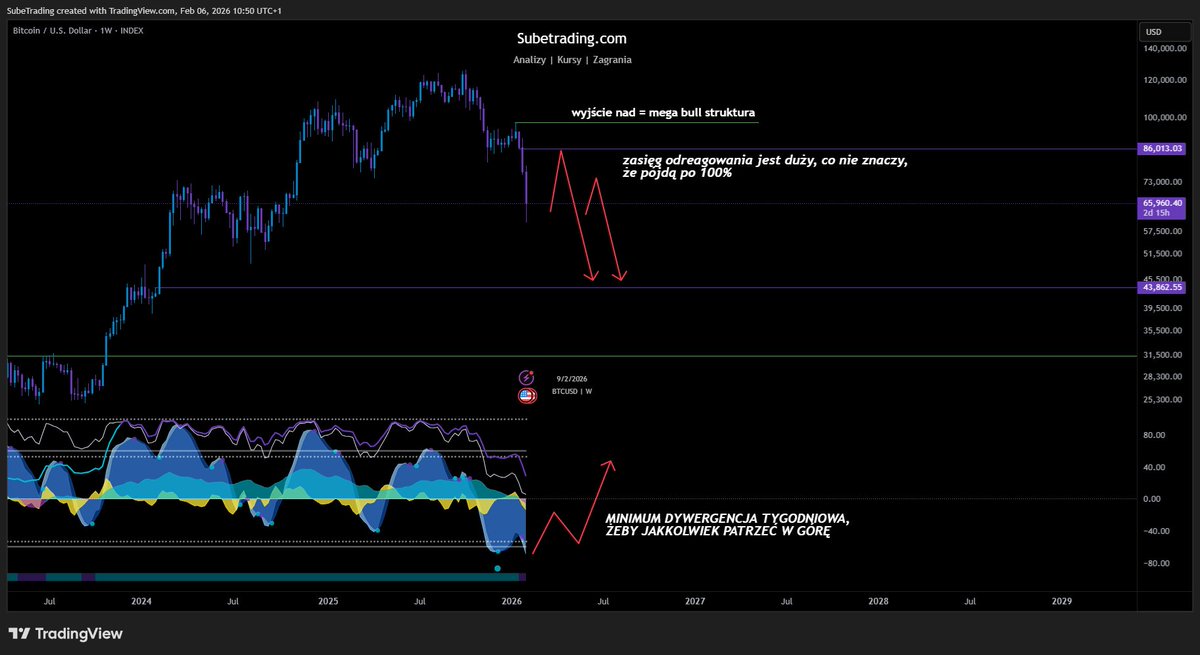Select the 2026 label on time axis
This screenshot has height=655, width=1200.
510,601
